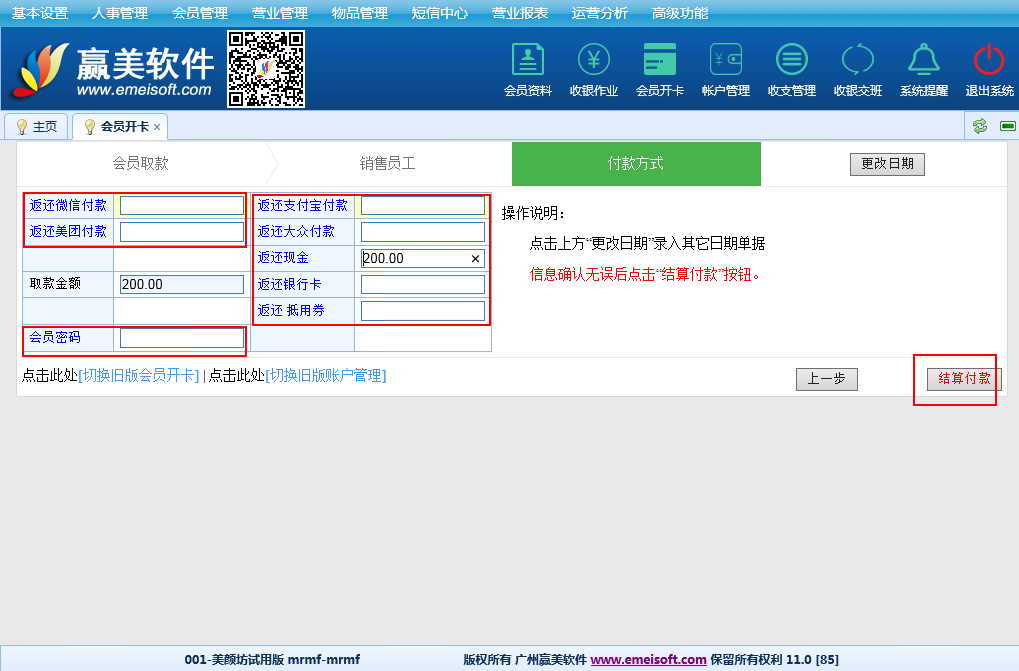Click the 会员密码 input field
Image resolution: width=1019 pixels, height=671 pixels.
pyautogui.click(x=181, y=338)
